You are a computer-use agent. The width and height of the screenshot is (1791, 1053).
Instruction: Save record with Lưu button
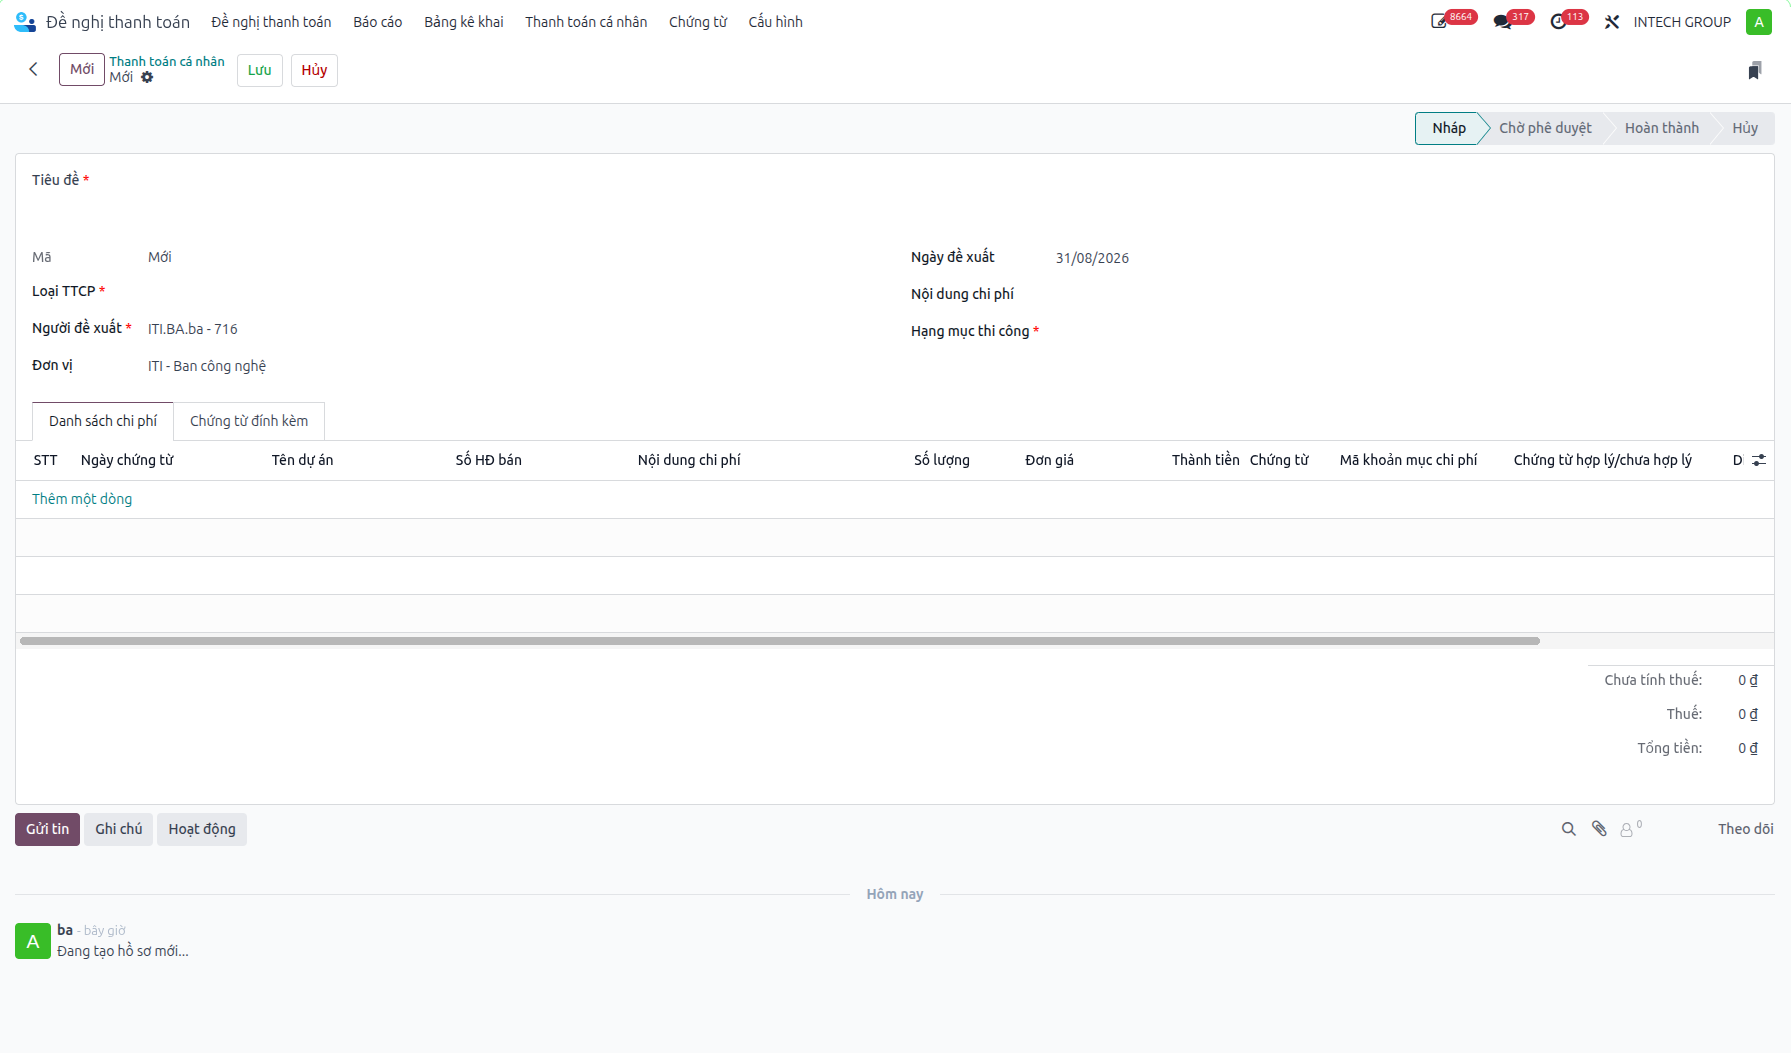[260, 70]
